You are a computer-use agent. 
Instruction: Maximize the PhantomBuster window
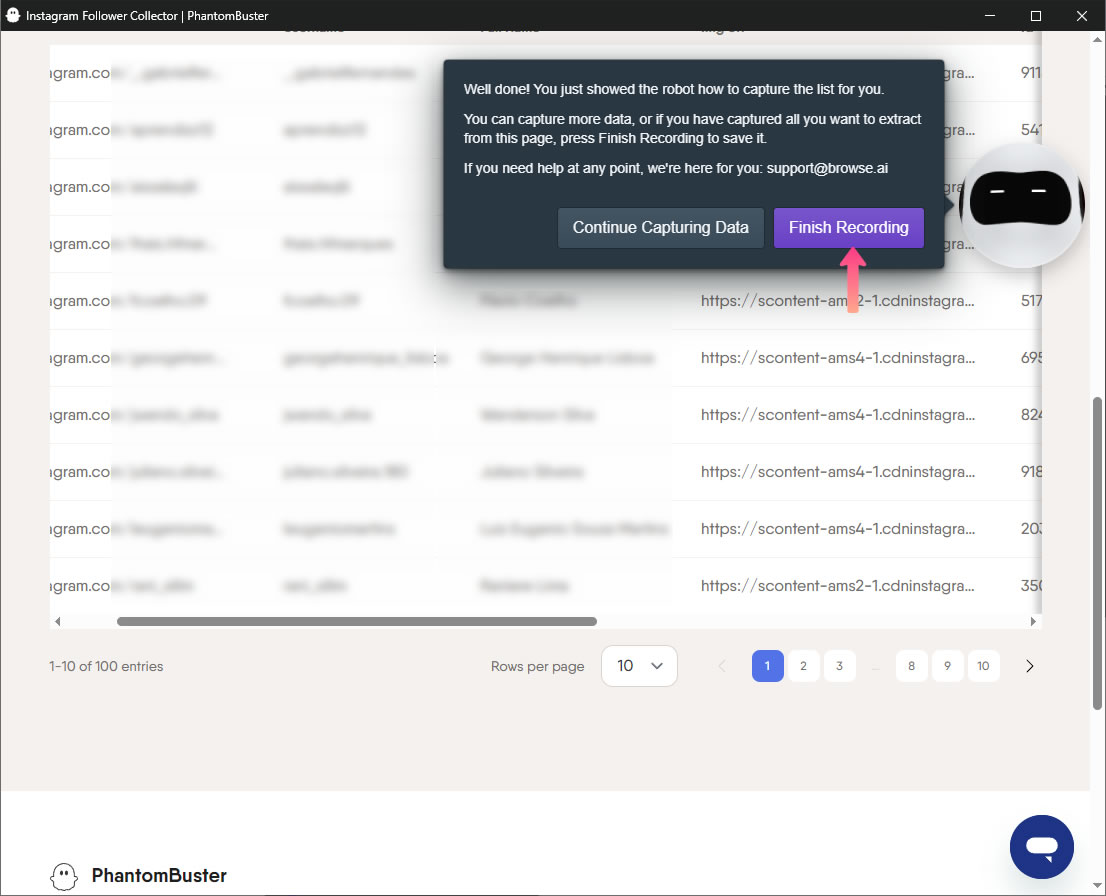(x=1035, y=16)
